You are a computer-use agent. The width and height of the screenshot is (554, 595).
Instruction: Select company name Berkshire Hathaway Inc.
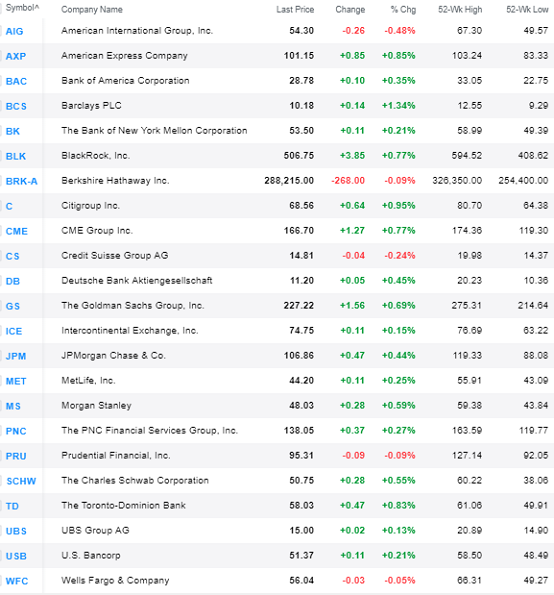[x=115, y=181]
